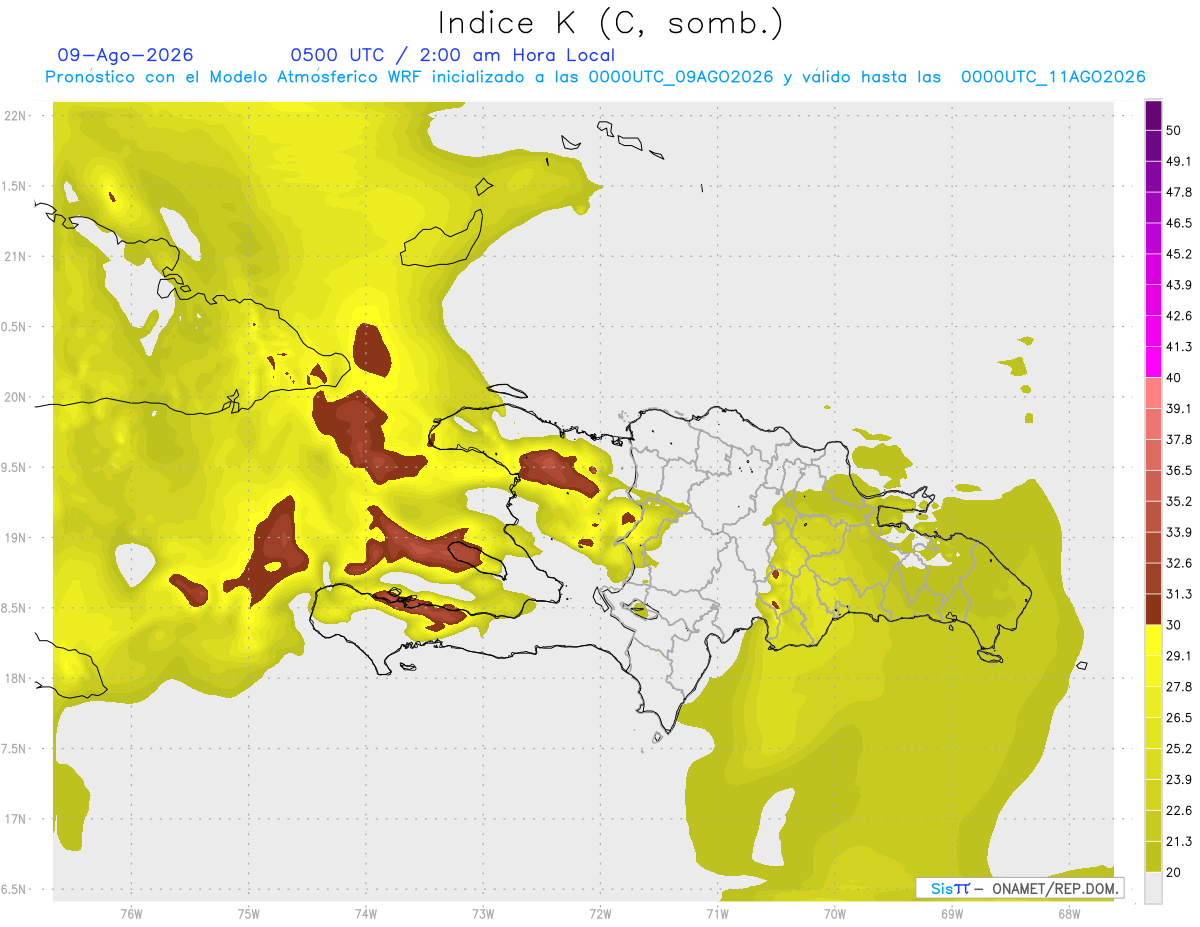
Task: Click the "33.9" color bar label
Action: pos(1178,532)
